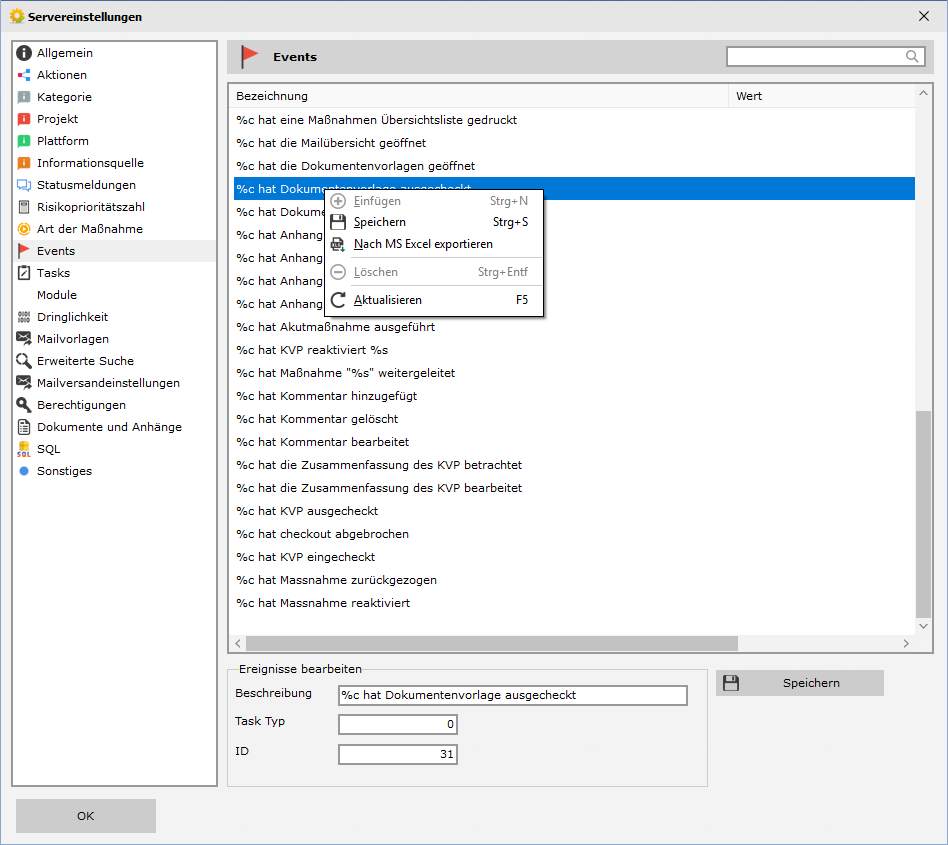Click the Dringlichkeit icon
The width and height of the screenshot is (948, 845).
click(x=24, y=317)
